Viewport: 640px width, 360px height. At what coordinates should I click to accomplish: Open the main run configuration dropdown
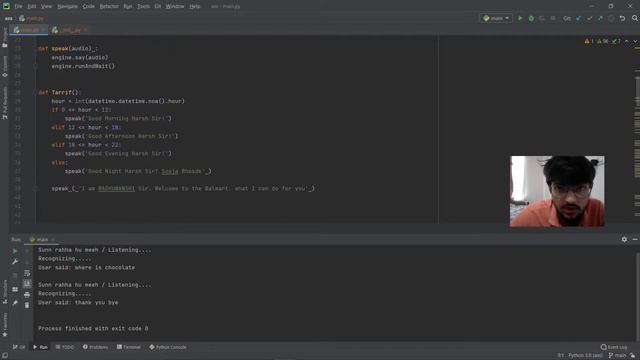tap(496, 18)
